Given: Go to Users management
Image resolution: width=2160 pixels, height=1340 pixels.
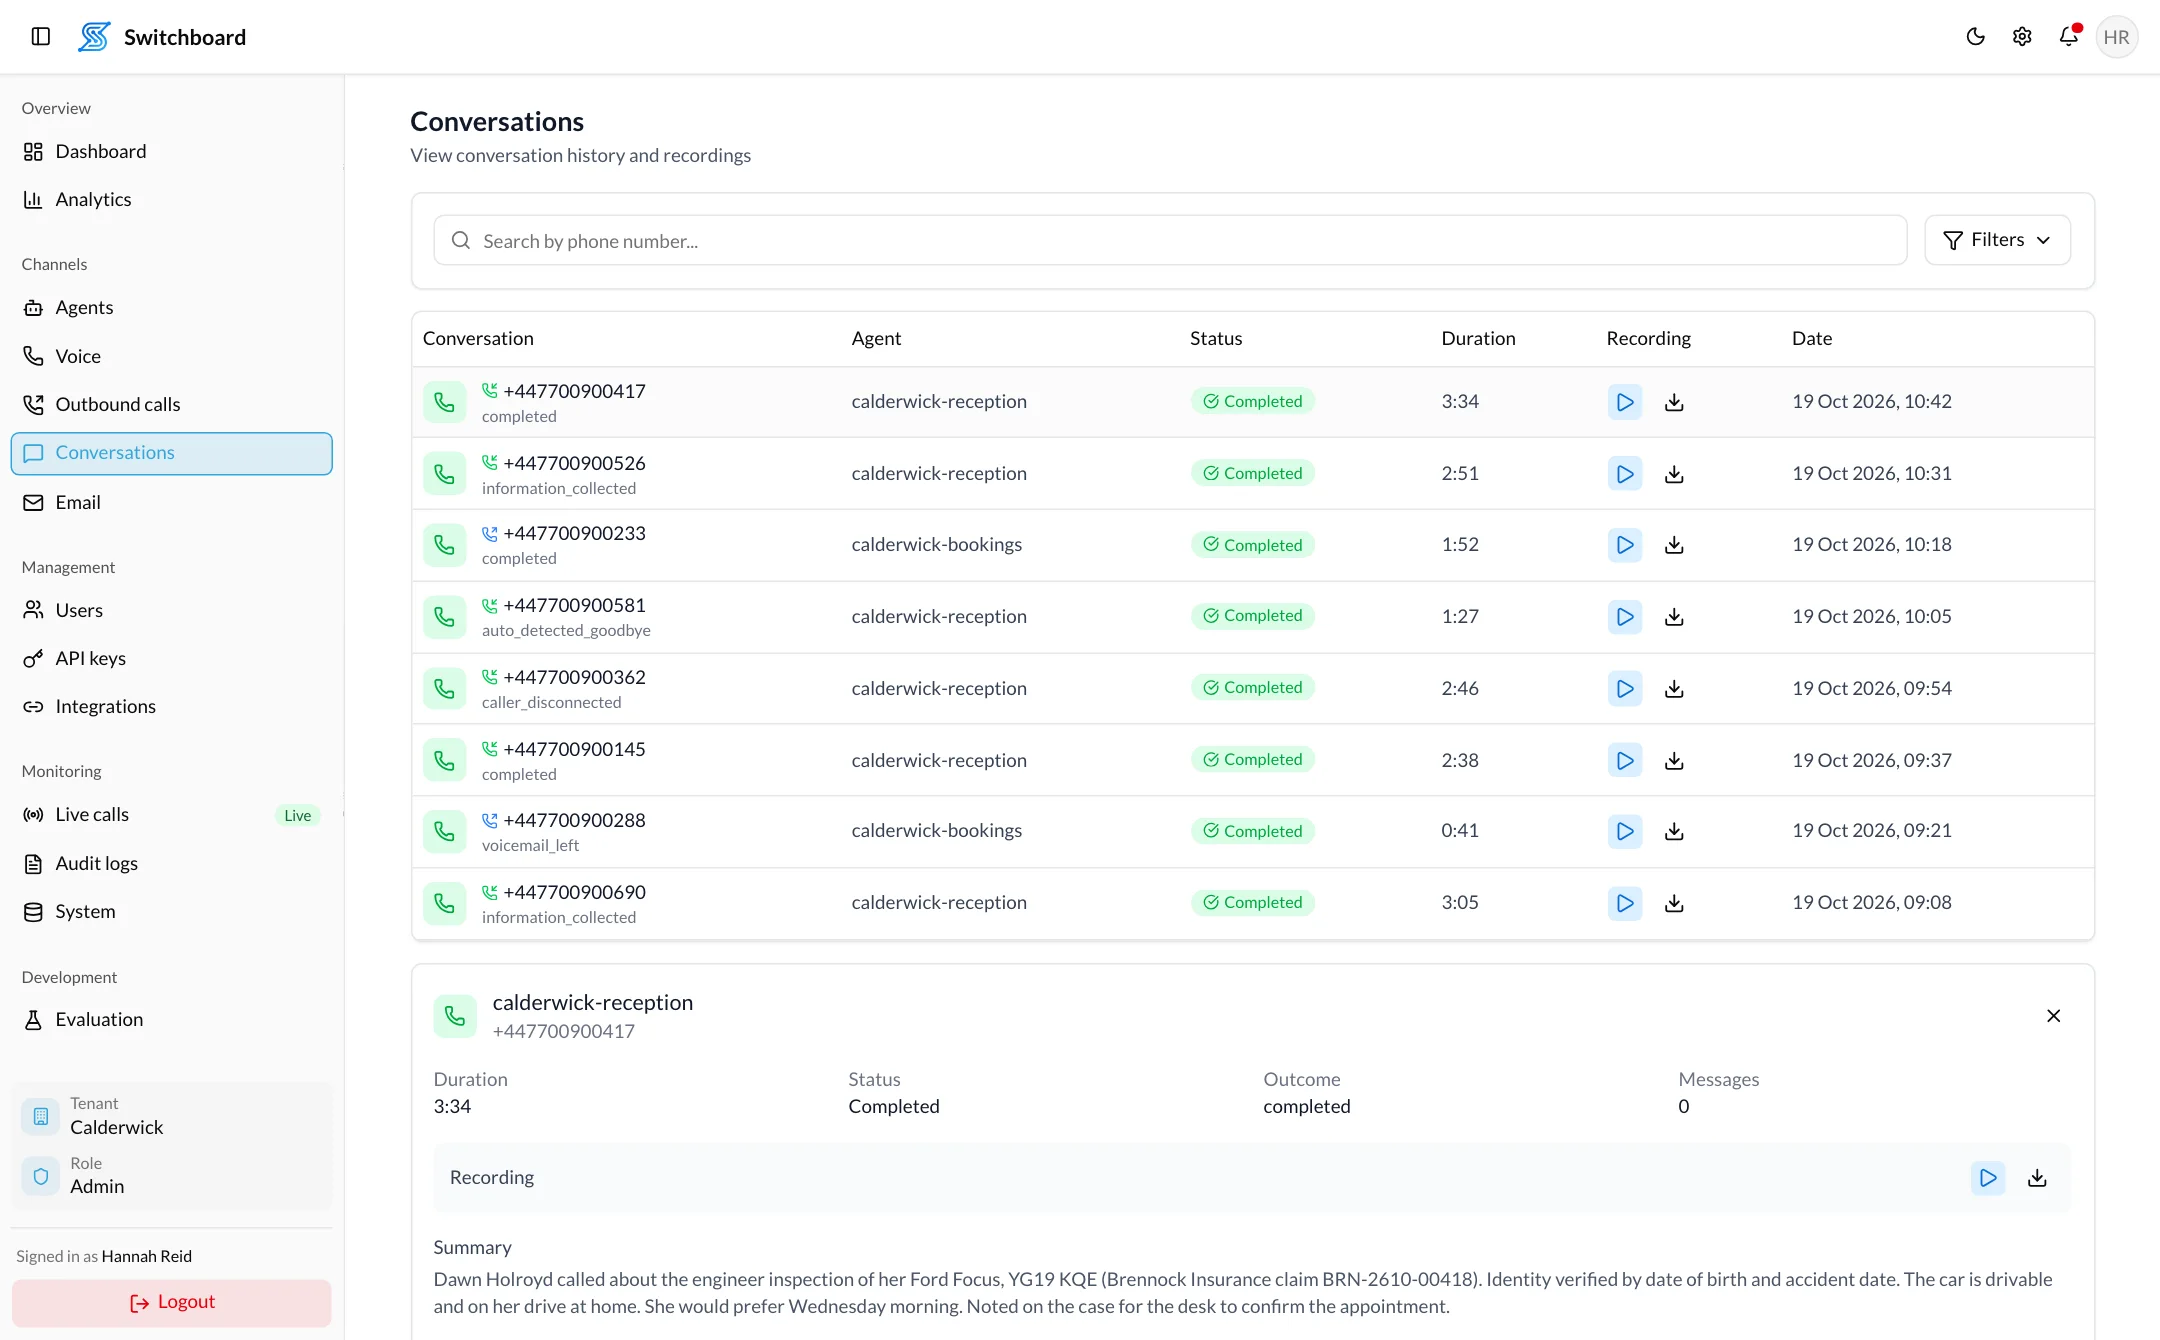Looking at the screenshot, I should [171, 610].
